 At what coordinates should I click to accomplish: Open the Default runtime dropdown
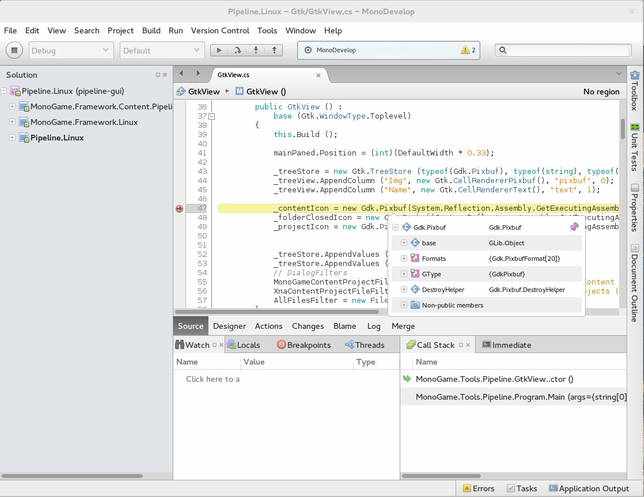pyautogui.click(x=161, y=51)
